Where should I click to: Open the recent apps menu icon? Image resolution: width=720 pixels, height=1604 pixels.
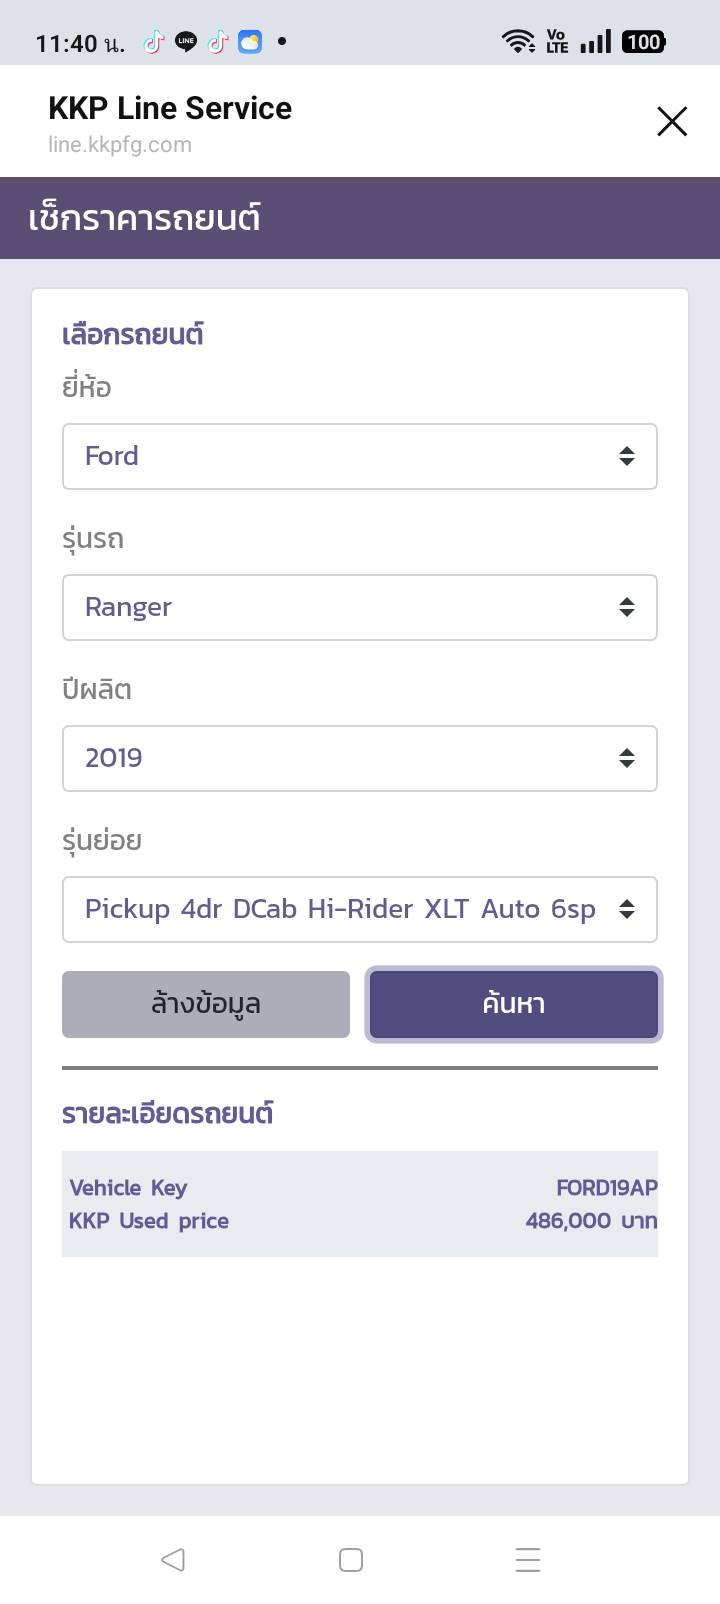point(528,1559)
